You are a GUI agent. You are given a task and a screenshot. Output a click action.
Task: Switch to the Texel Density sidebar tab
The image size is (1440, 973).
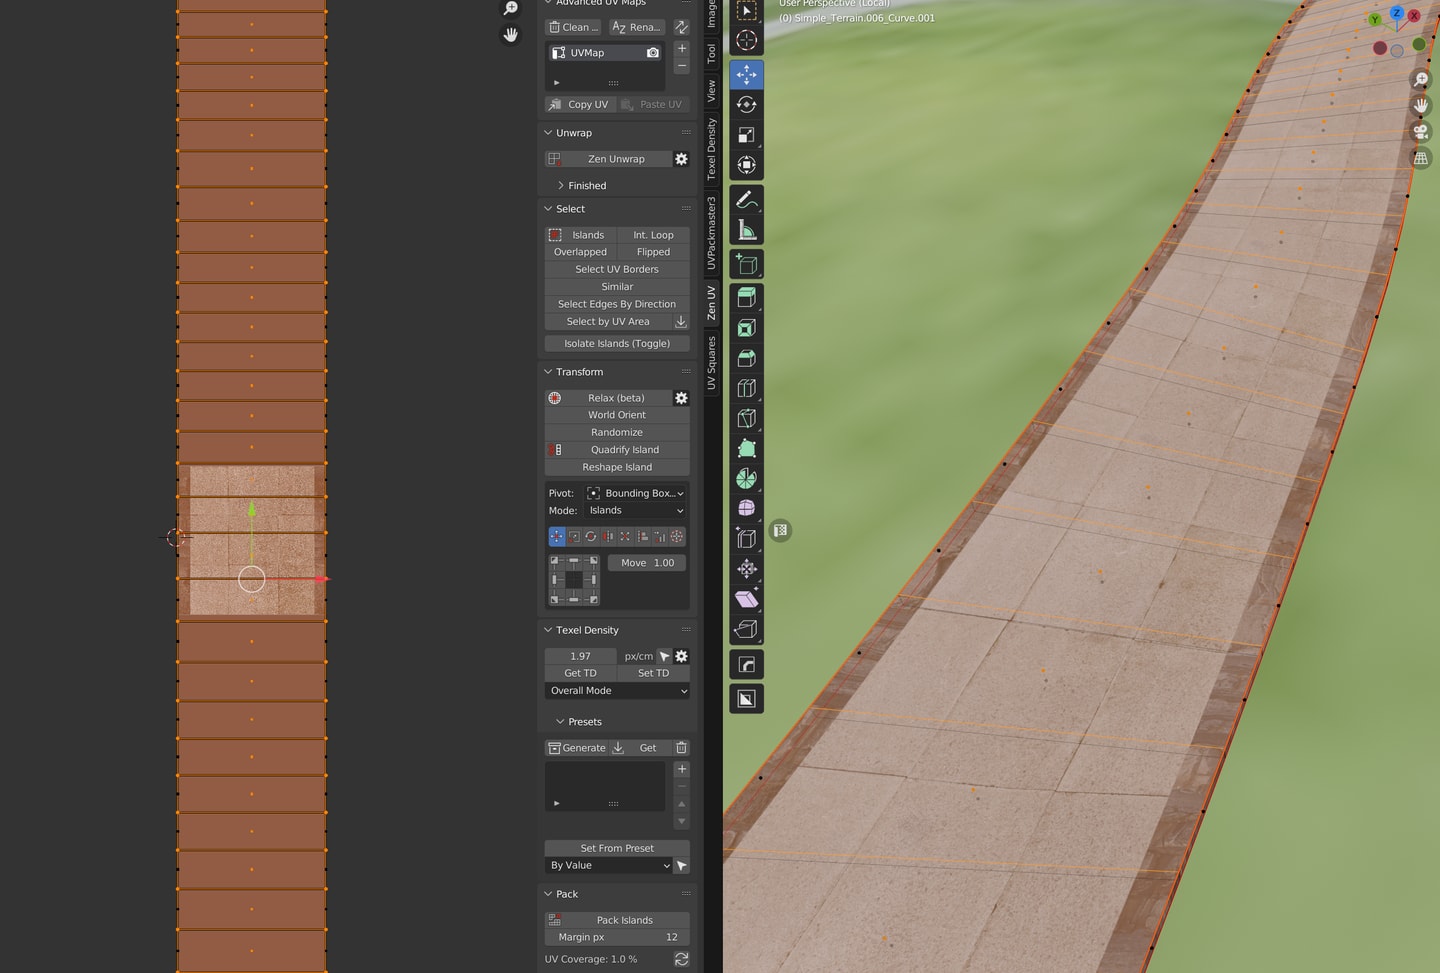712,149
